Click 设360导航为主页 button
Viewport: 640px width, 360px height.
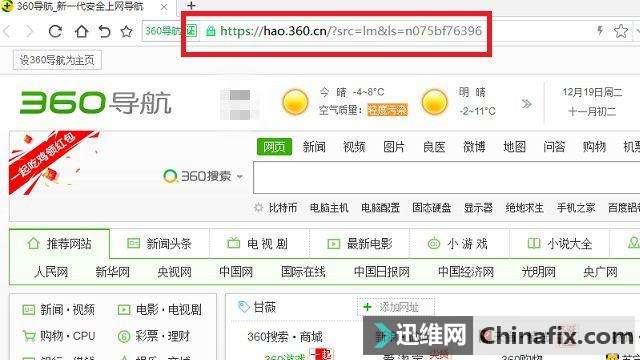(x=57, y=60)
